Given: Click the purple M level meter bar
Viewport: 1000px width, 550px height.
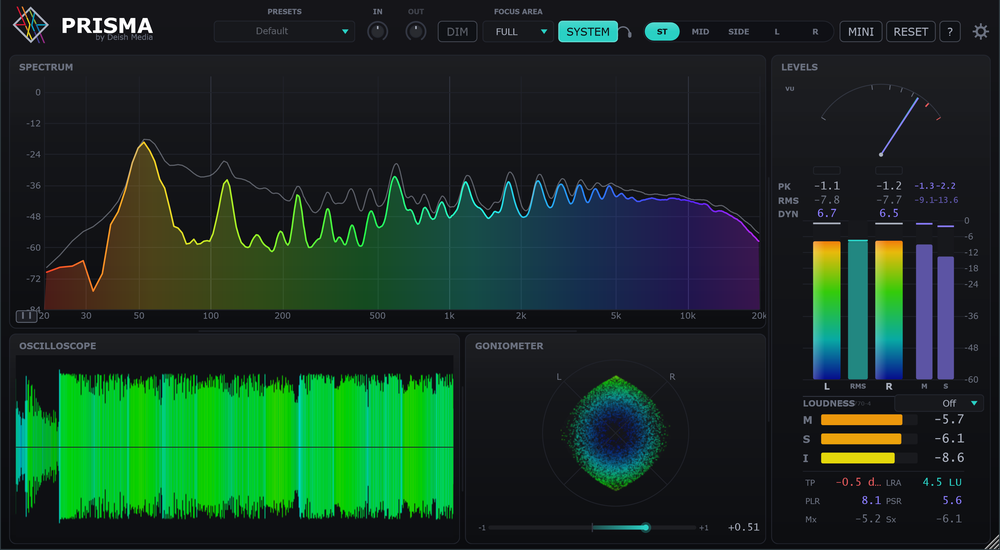Looking at the screenshot, I should (x=924, y=312).
